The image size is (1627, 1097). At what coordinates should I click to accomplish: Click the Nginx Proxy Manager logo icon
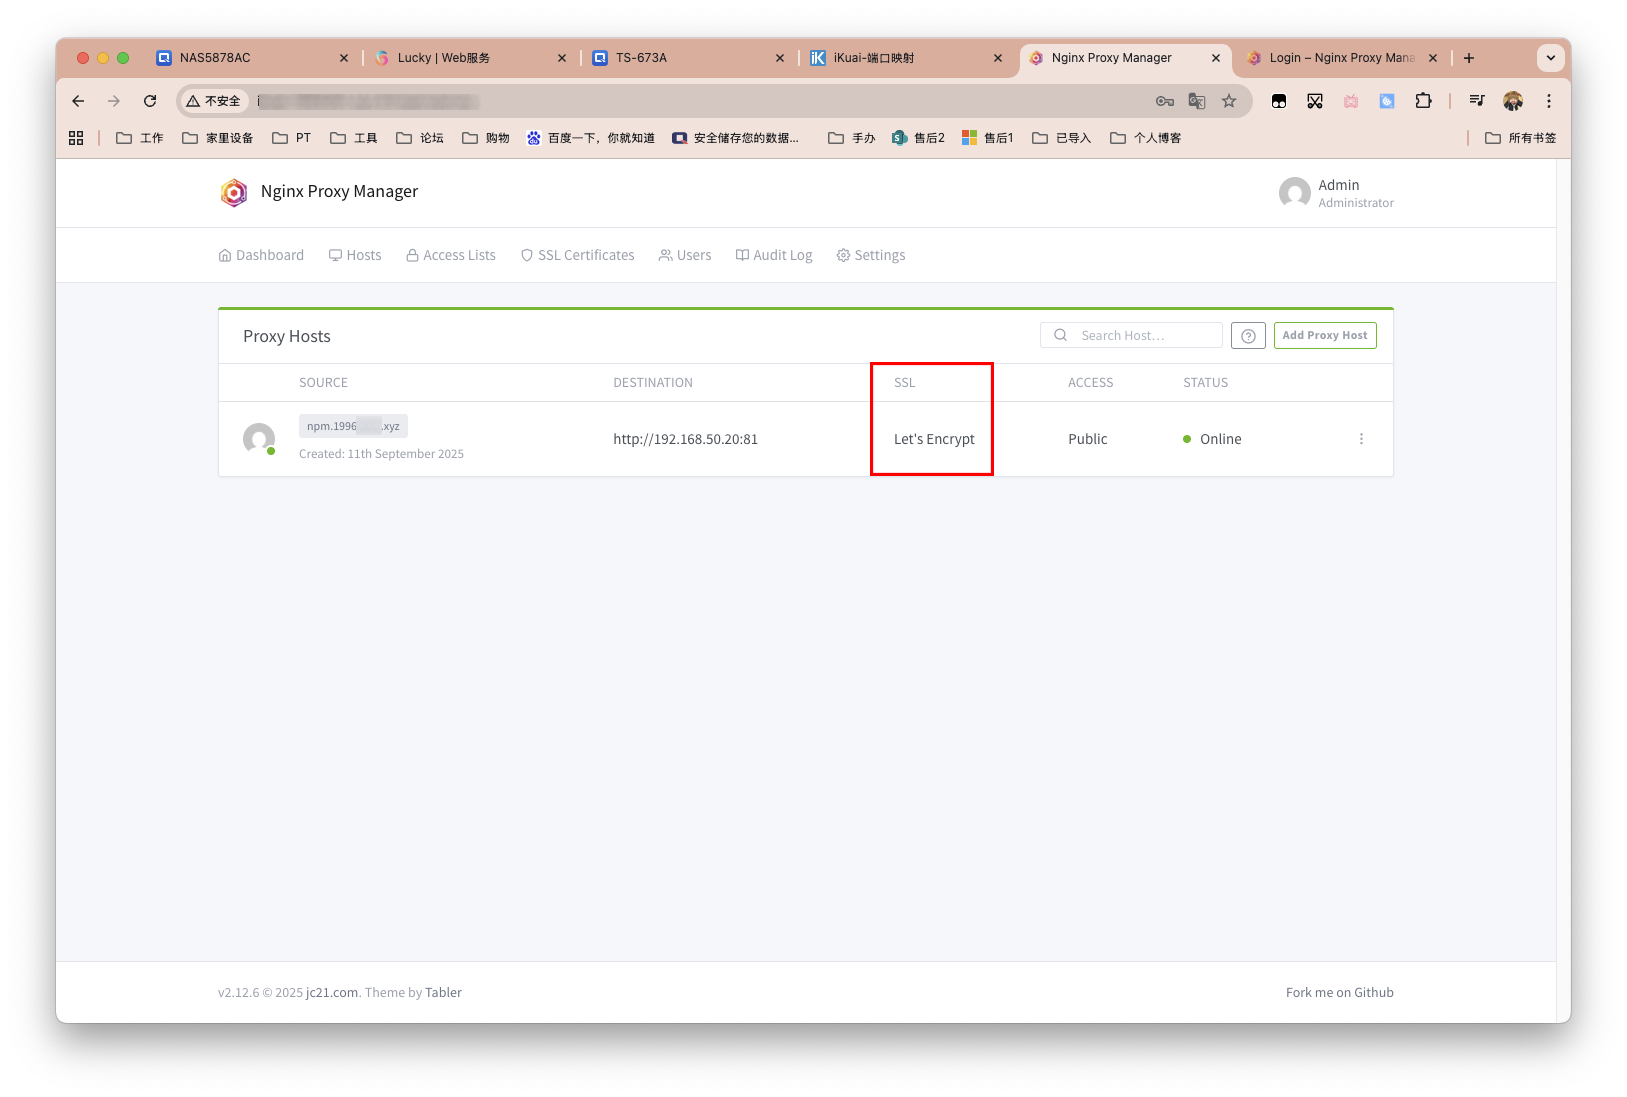(x=234, y=192)
